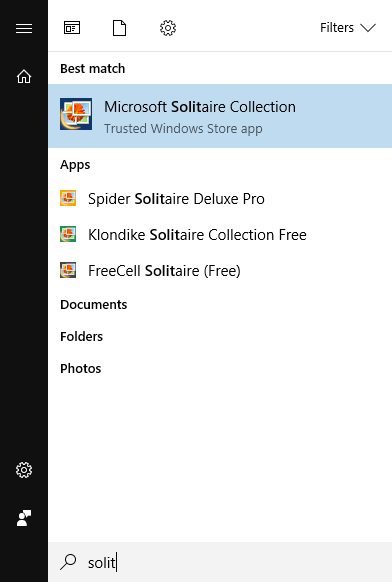Launch Microsoft Solitaire Collection best match

click(x=220, y=116)
